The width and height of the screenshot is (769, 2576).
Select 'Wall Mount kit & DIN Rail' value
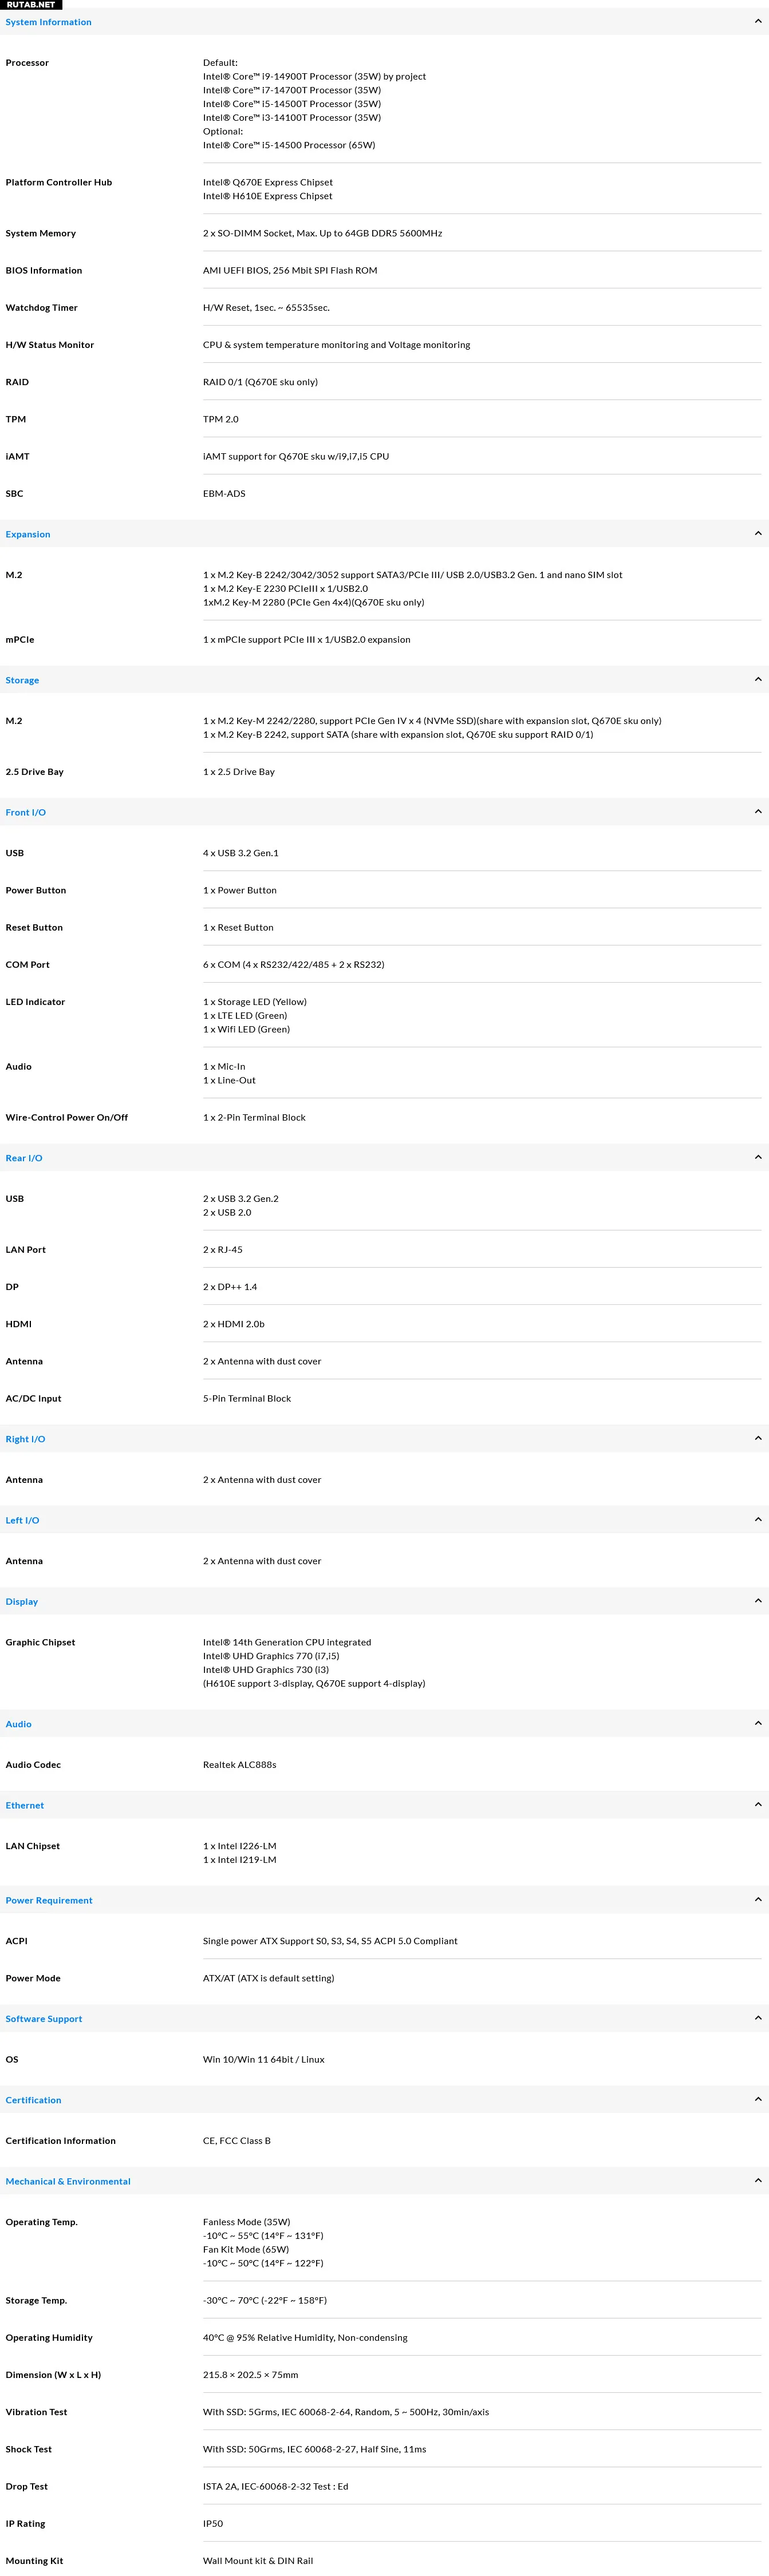tap(258, 2561)
